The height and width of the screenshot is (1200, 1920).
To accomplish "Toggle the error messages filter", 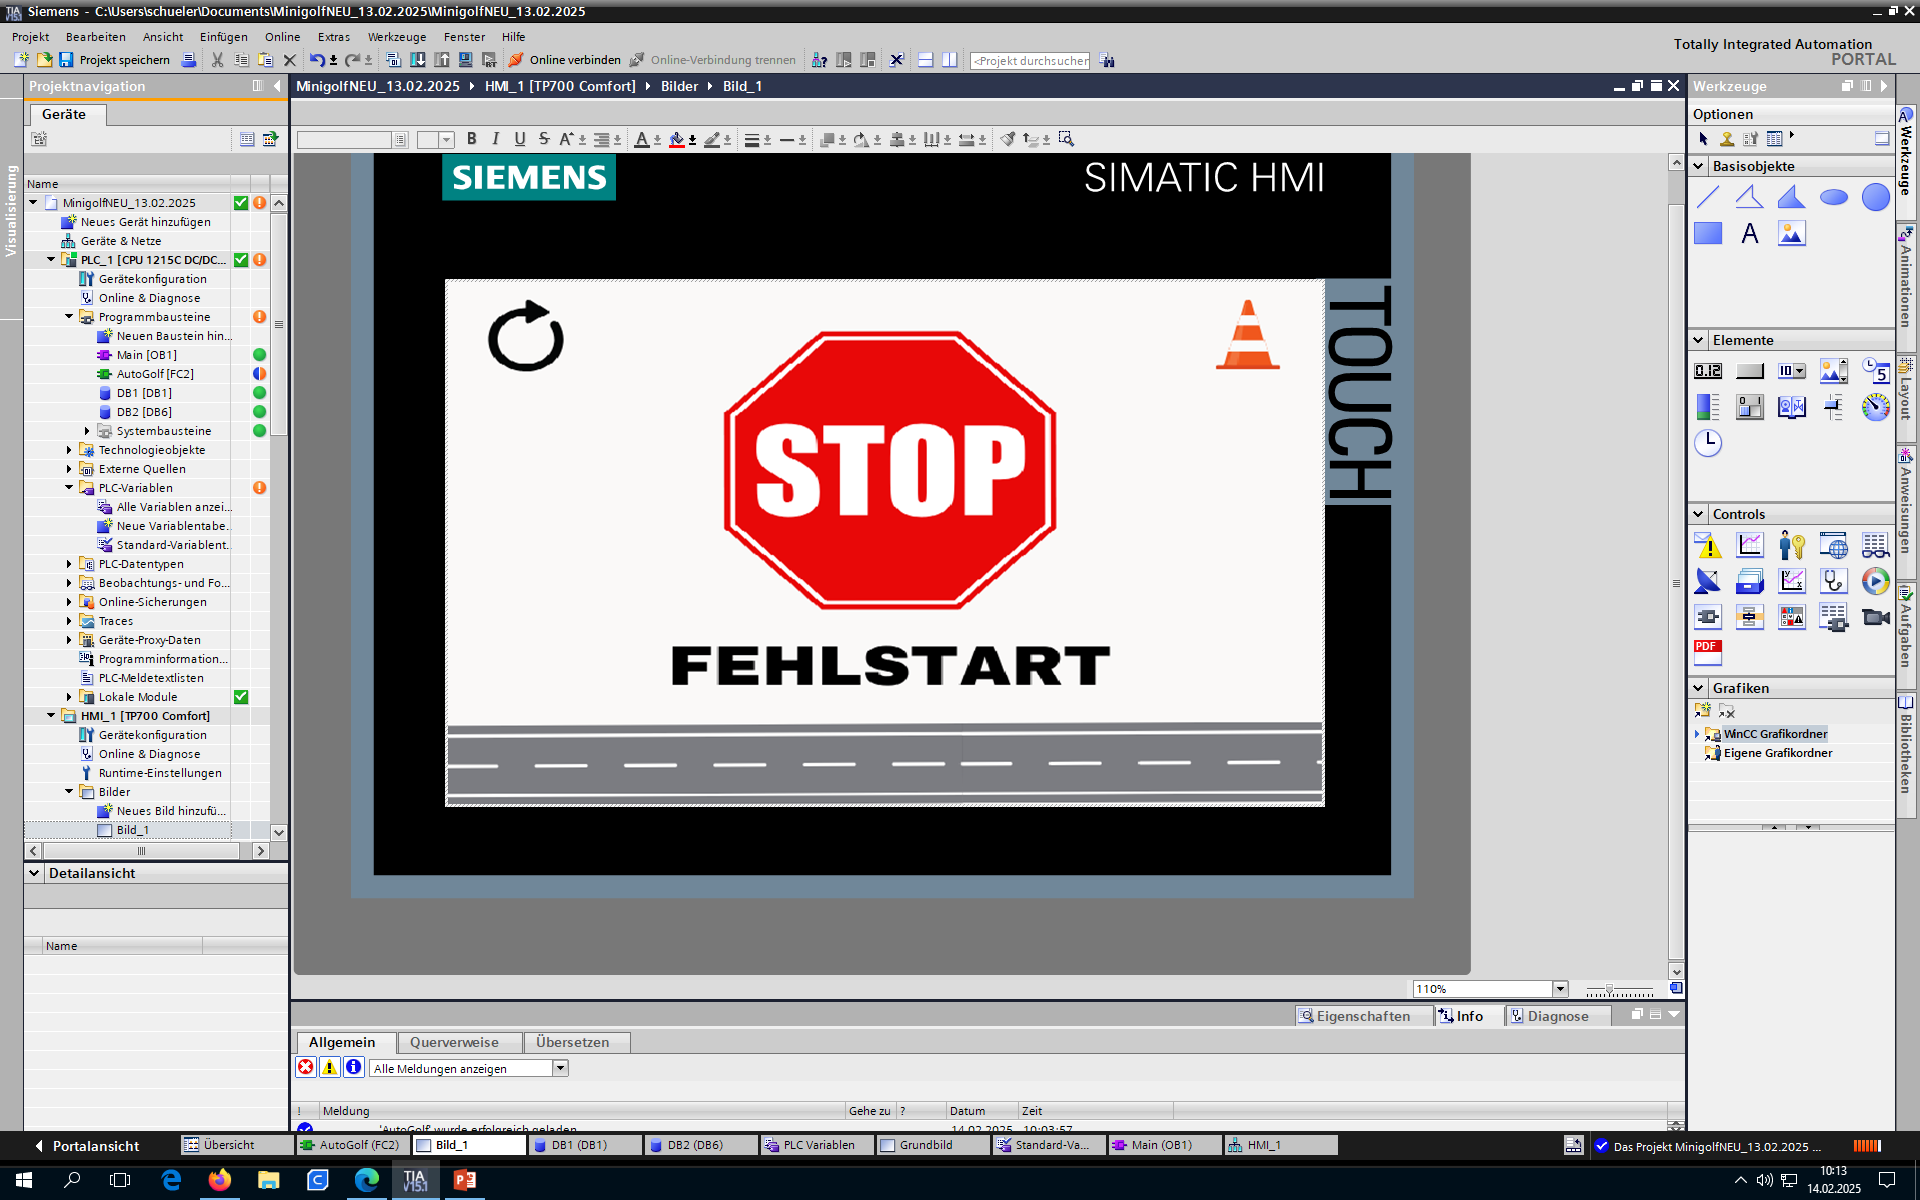I will (x=306, y=1067).
